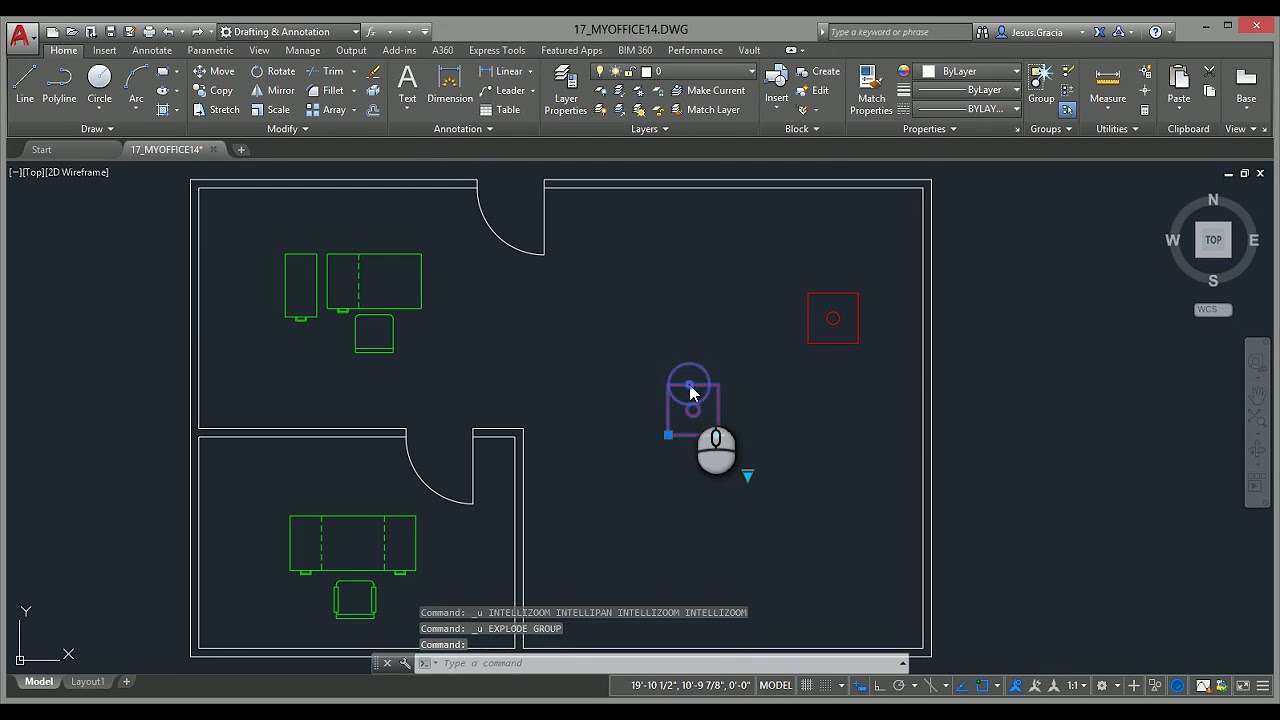Switch to the Start file tab
Screen dimensions: 1280x720
41,150
